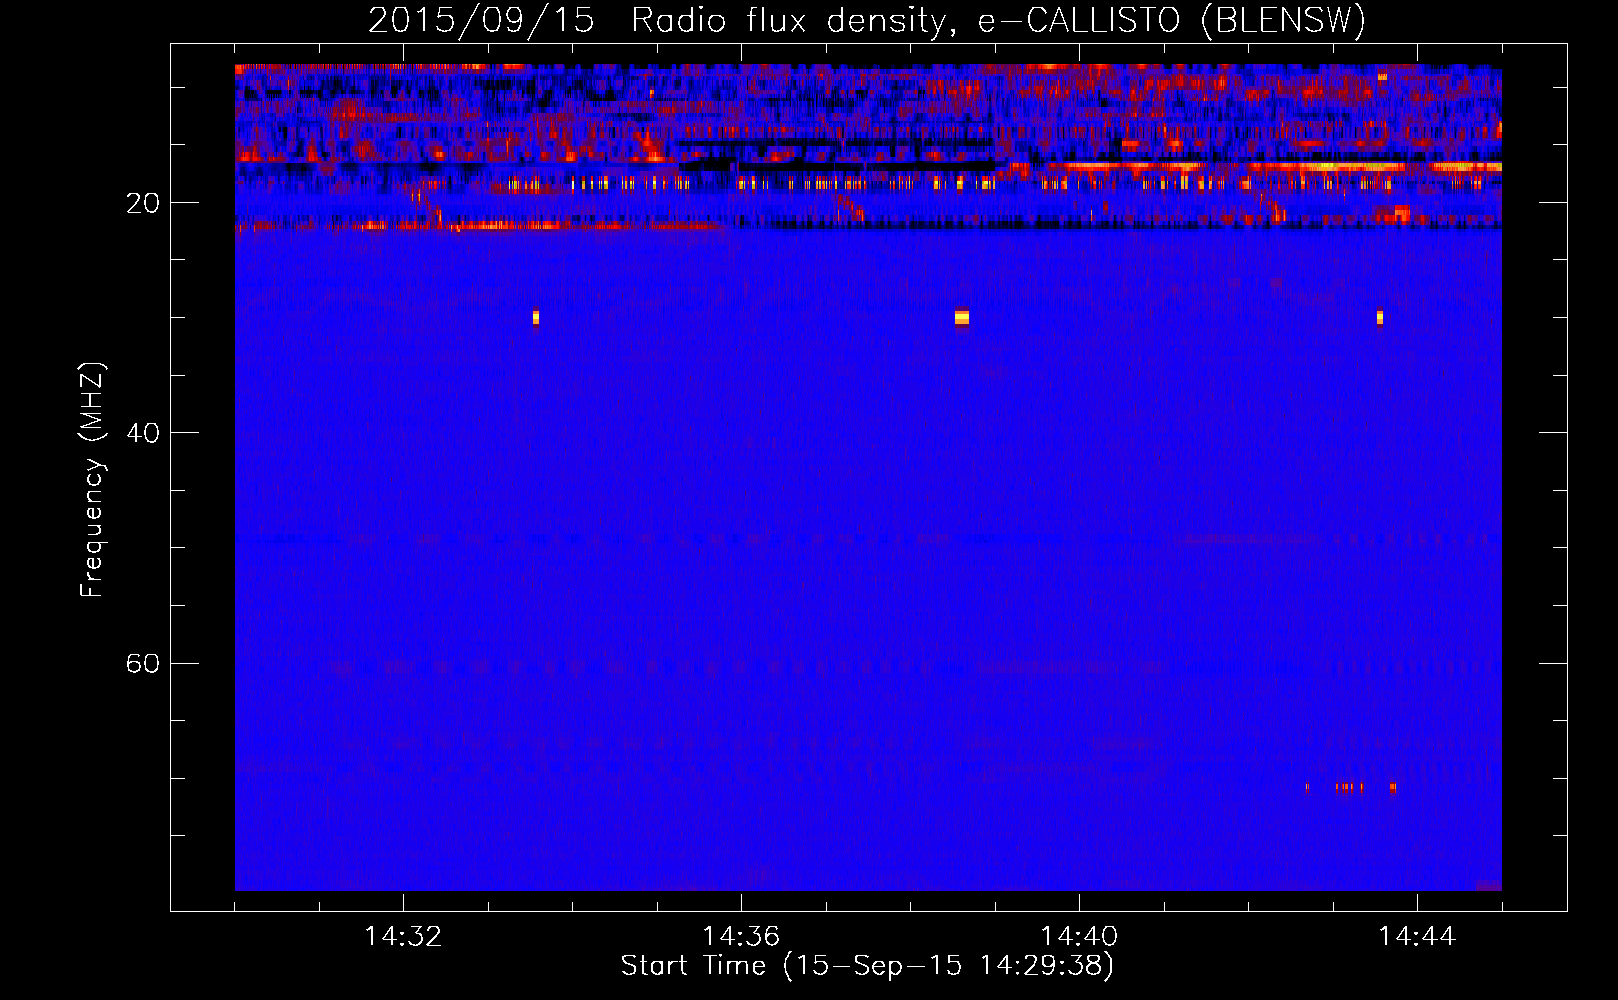Click the "Frequency (MHZ)" y-axis label
1618x1000 pixels.
(92, 480)
